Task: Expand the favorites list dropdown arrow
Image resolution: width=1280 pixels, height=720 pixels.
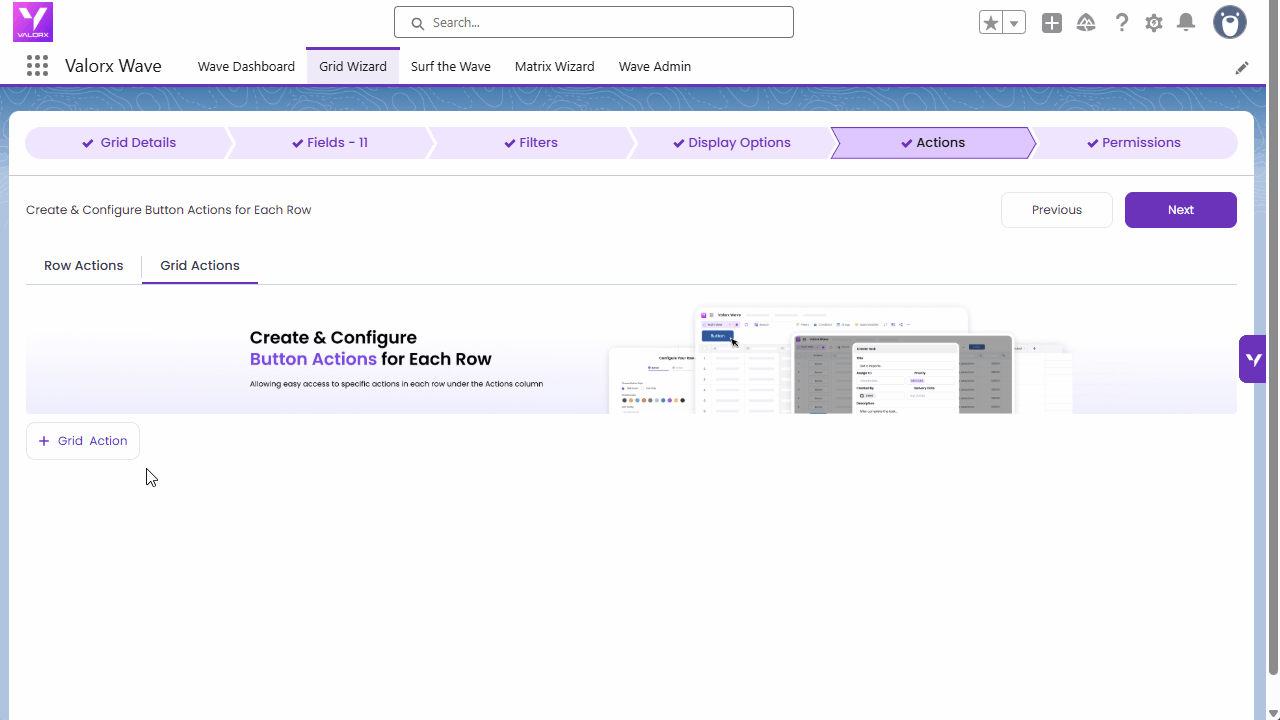Action: point(1014,23)
